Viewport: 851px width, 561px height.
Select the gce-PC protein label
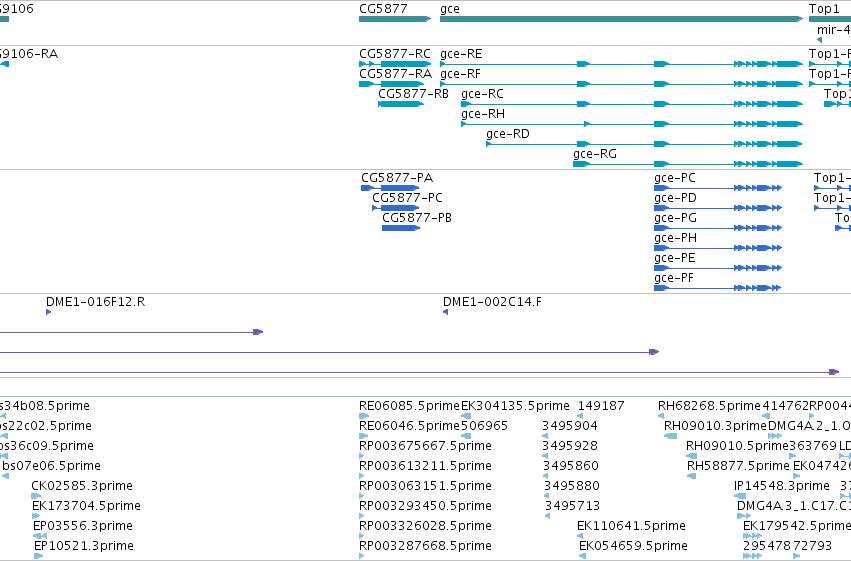[x=675, y=178]
